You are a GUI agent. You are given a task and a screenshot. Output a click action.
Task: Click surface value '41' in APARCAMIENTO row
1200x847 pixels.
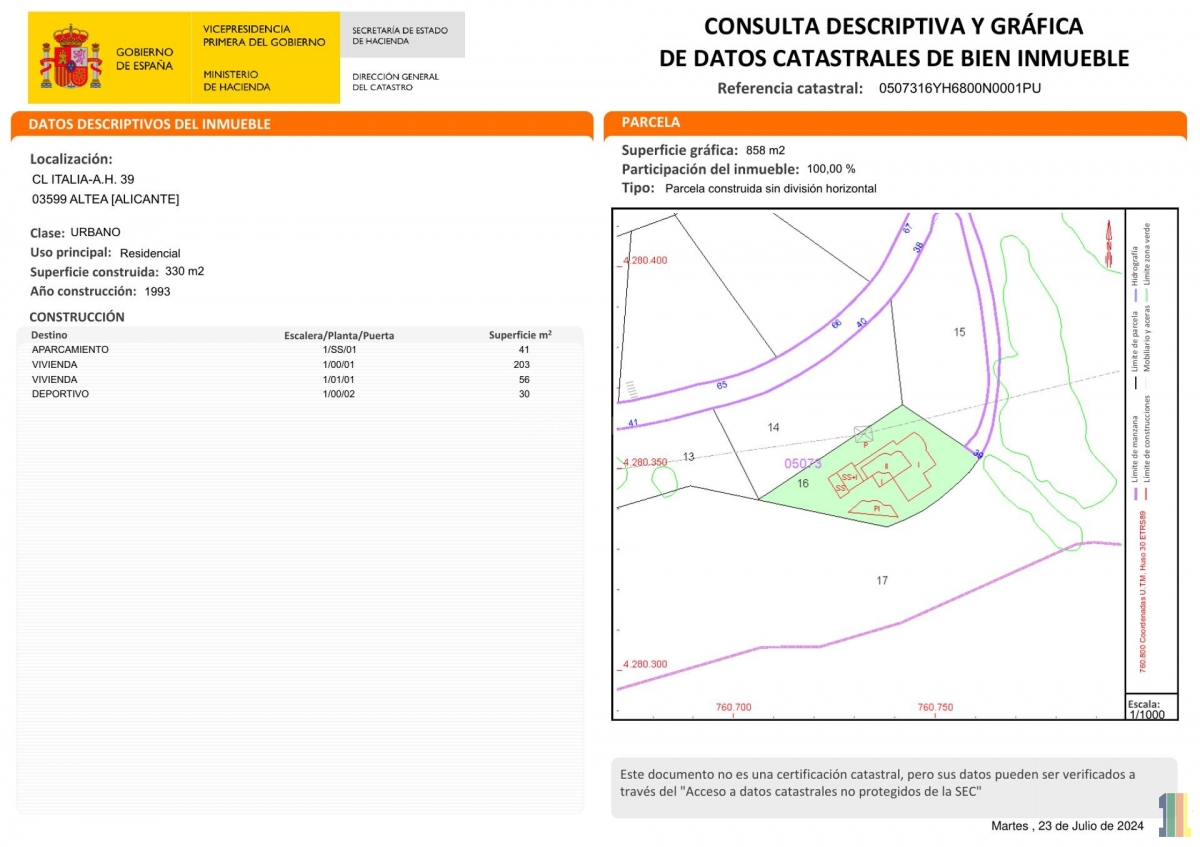pos(524,350)
